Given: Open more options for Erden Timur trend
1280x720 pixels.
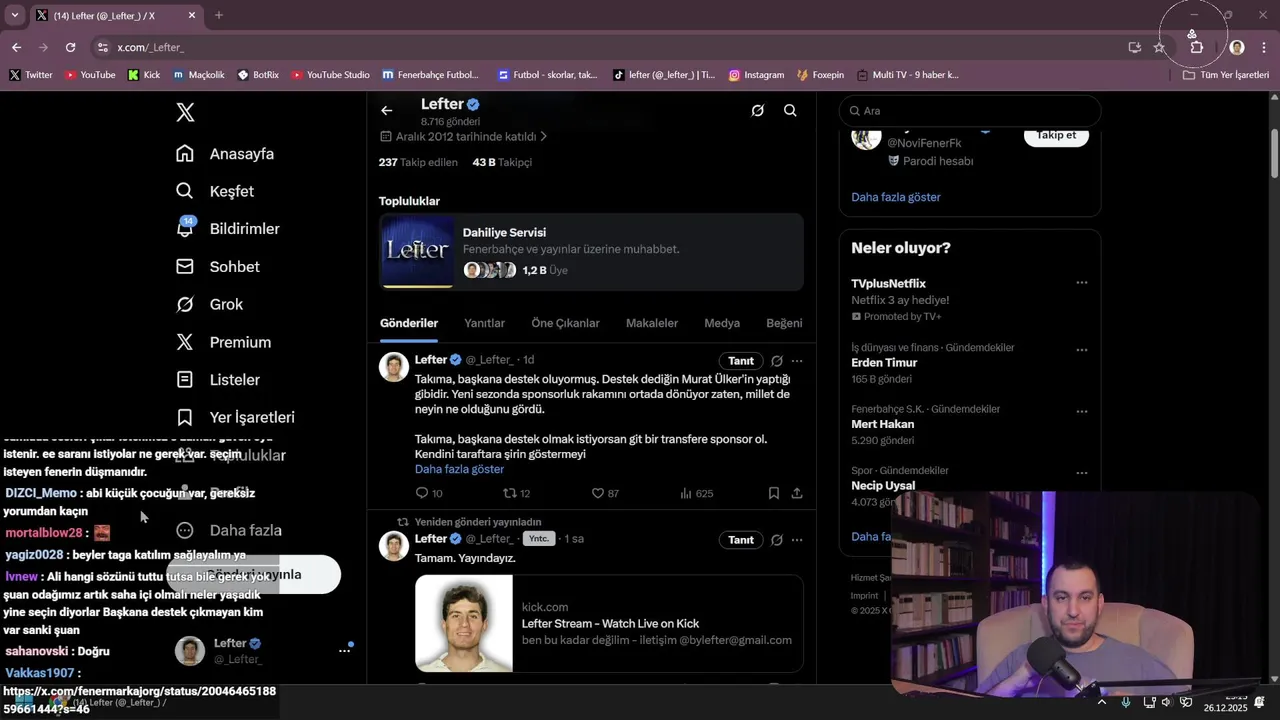Looking at the screenshot, I should [x=1082, y=350].
